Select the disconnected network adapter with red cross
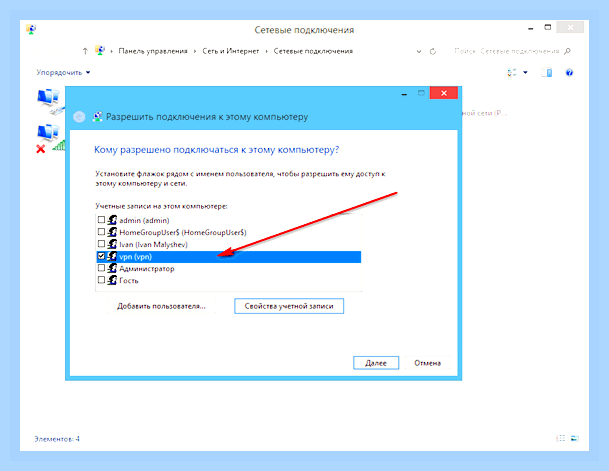The height and width of the screenshot is (471, 609). point(49,139)
